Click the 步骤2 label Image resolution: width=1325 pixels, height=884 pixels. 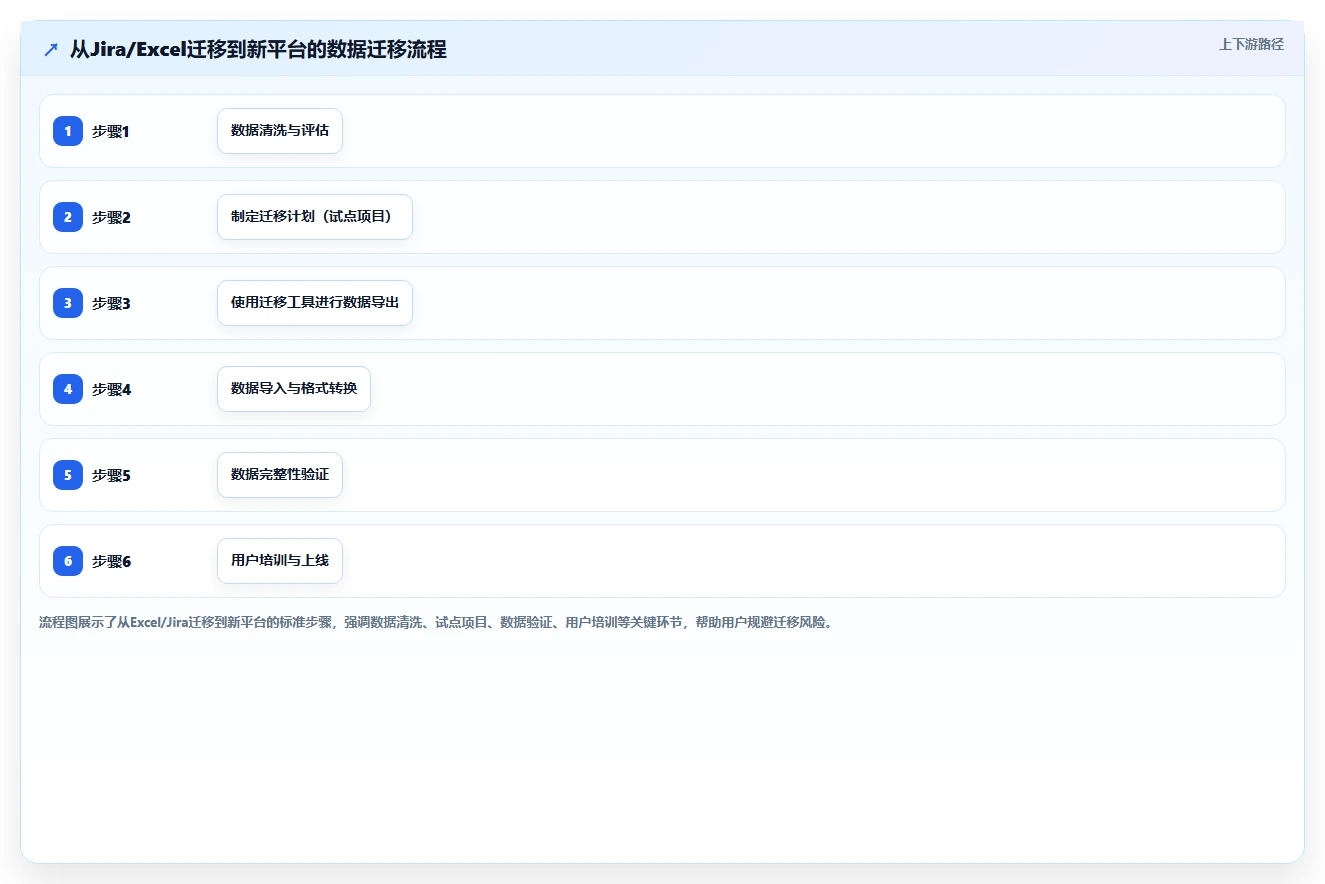point(111,217)
